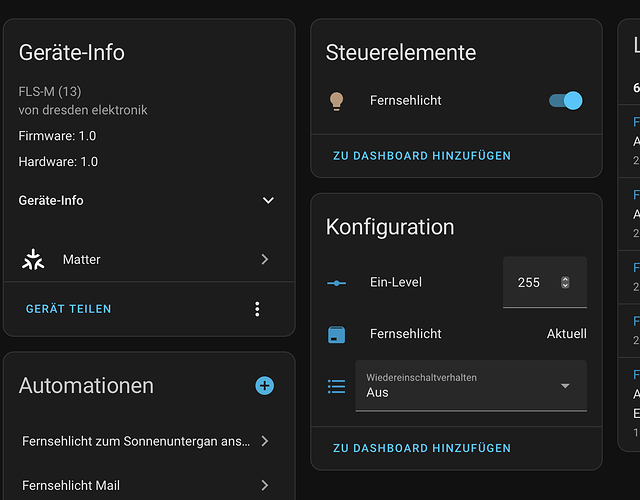Open the Wiedereinschaltverhalten dropdown
Screen dimensions: 640x500
471,386
